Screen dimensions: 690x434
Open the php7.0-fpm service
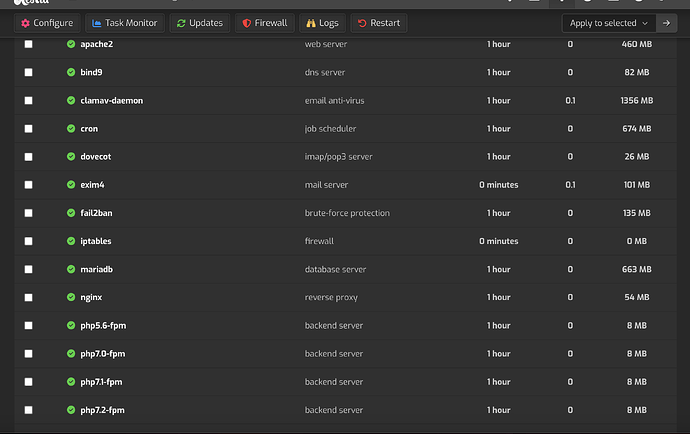pyautogui.click(x=103, y=354)
